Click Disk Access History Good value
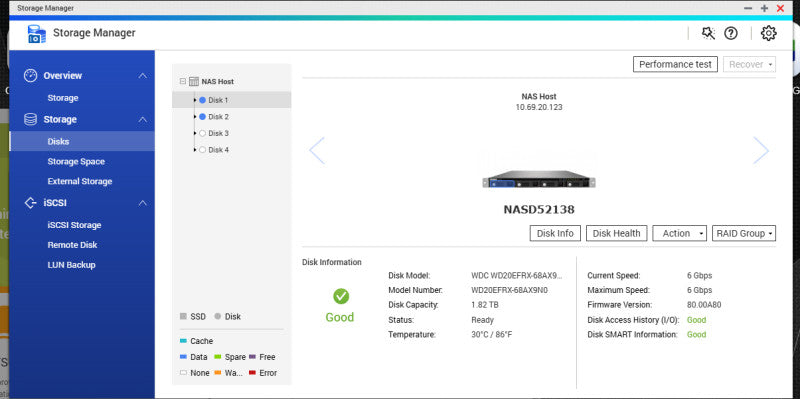This screenshot has width=800, height=399. 696,320
